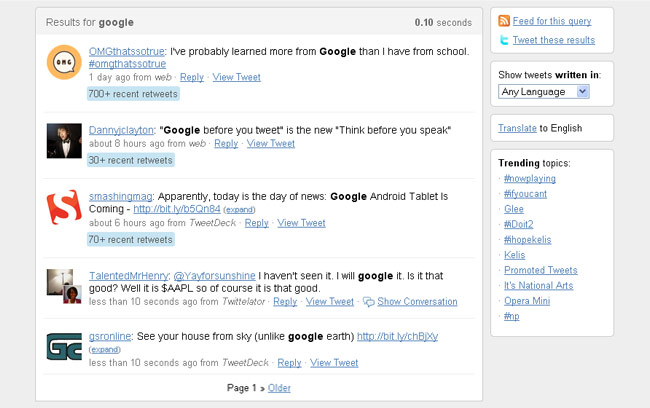Open OMGthatssotrue username link
The height and width of the screenshot is (408, 650).
tap(126, 51)
